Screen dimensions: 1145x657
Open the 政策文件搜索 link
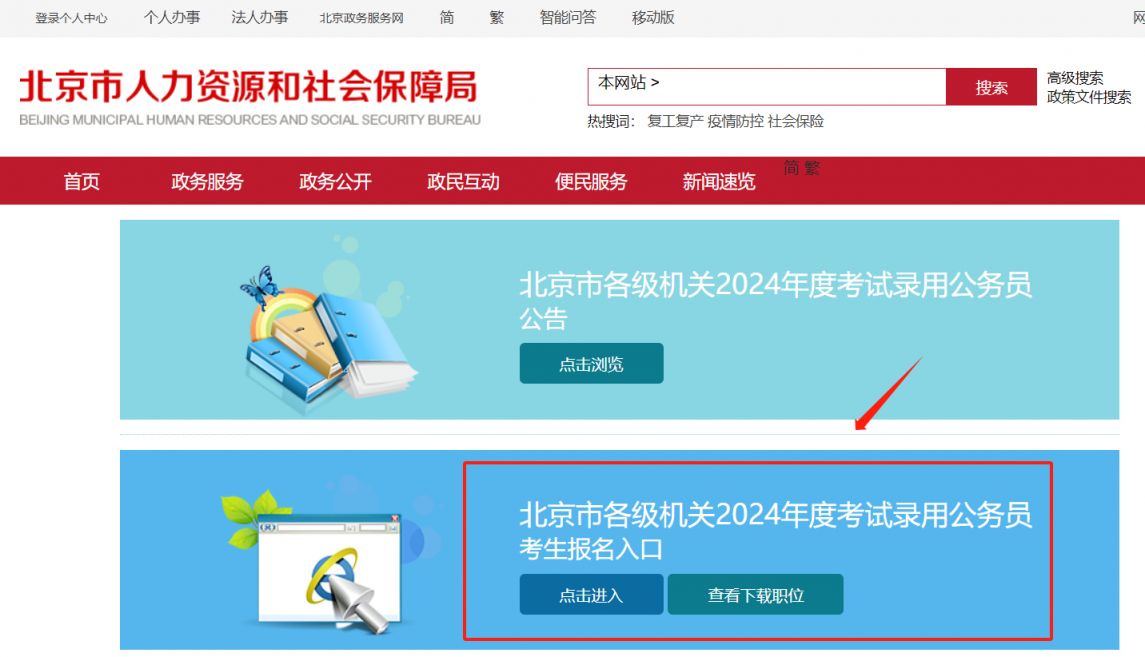coord(1089,97)
